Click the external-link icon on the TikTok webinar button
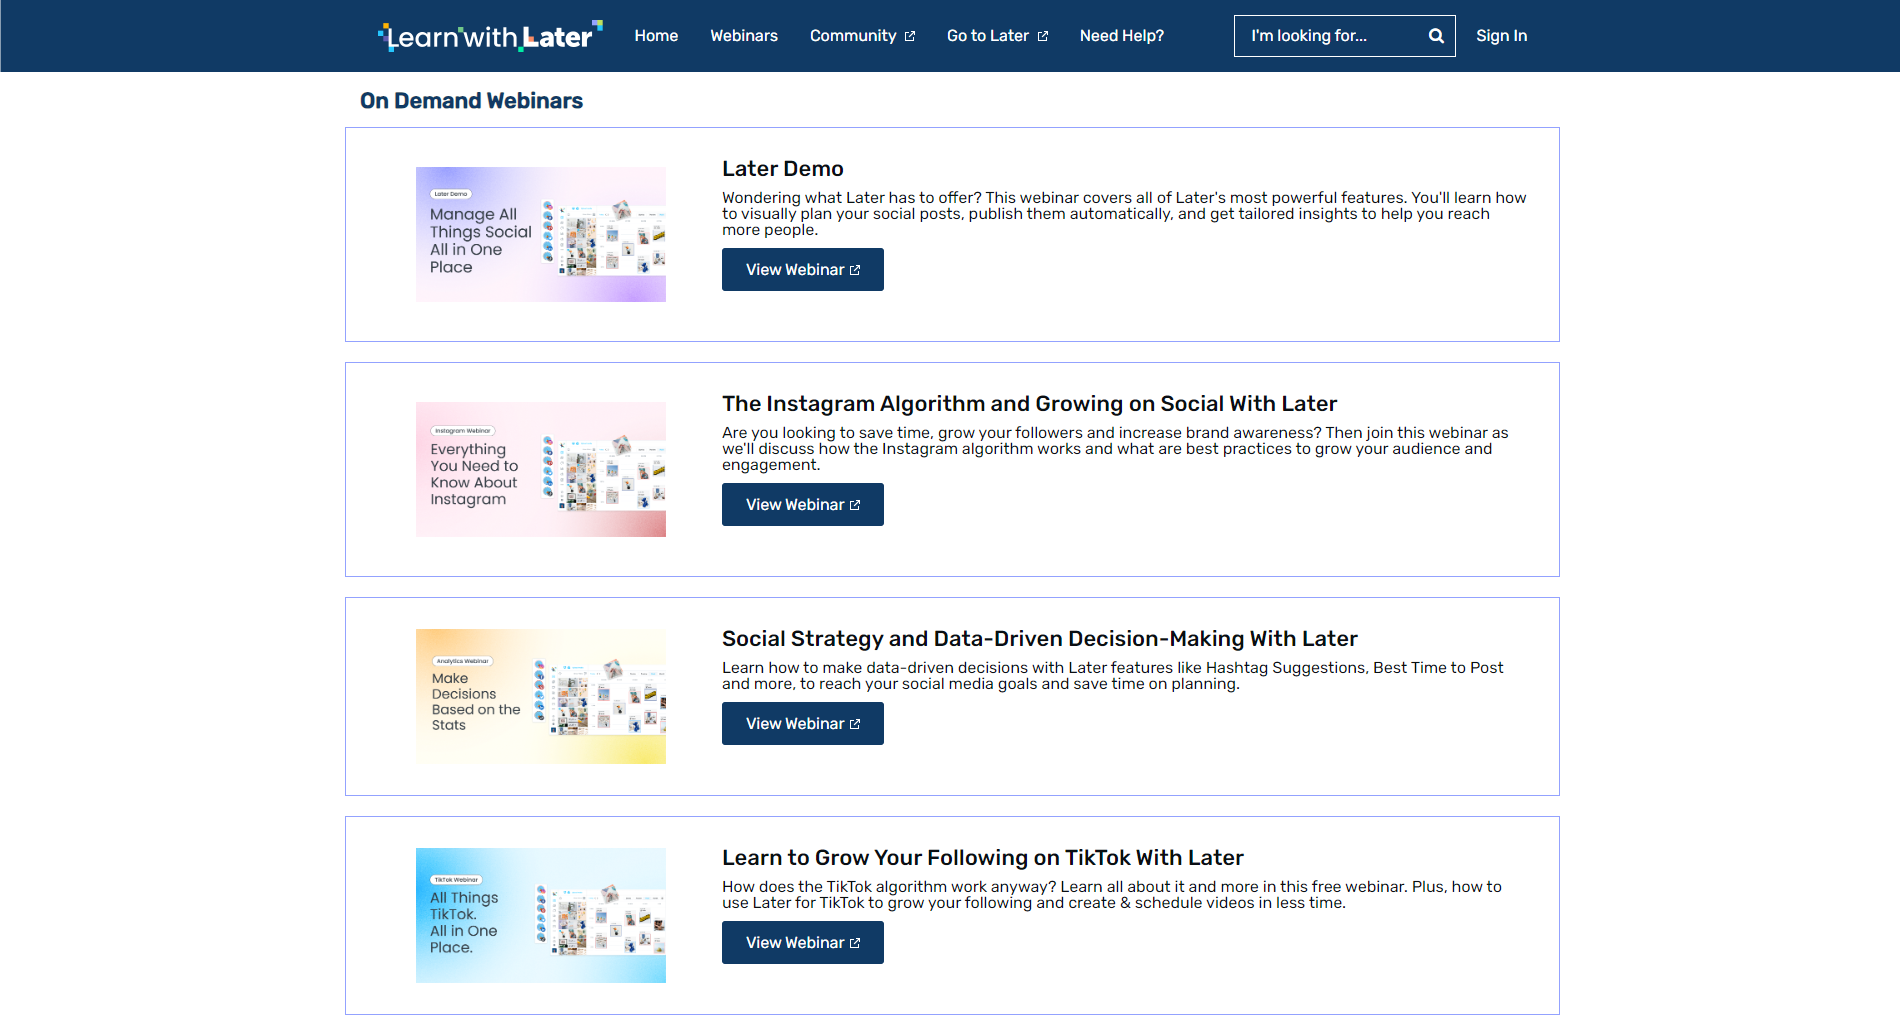 click(x=855, y=942)
